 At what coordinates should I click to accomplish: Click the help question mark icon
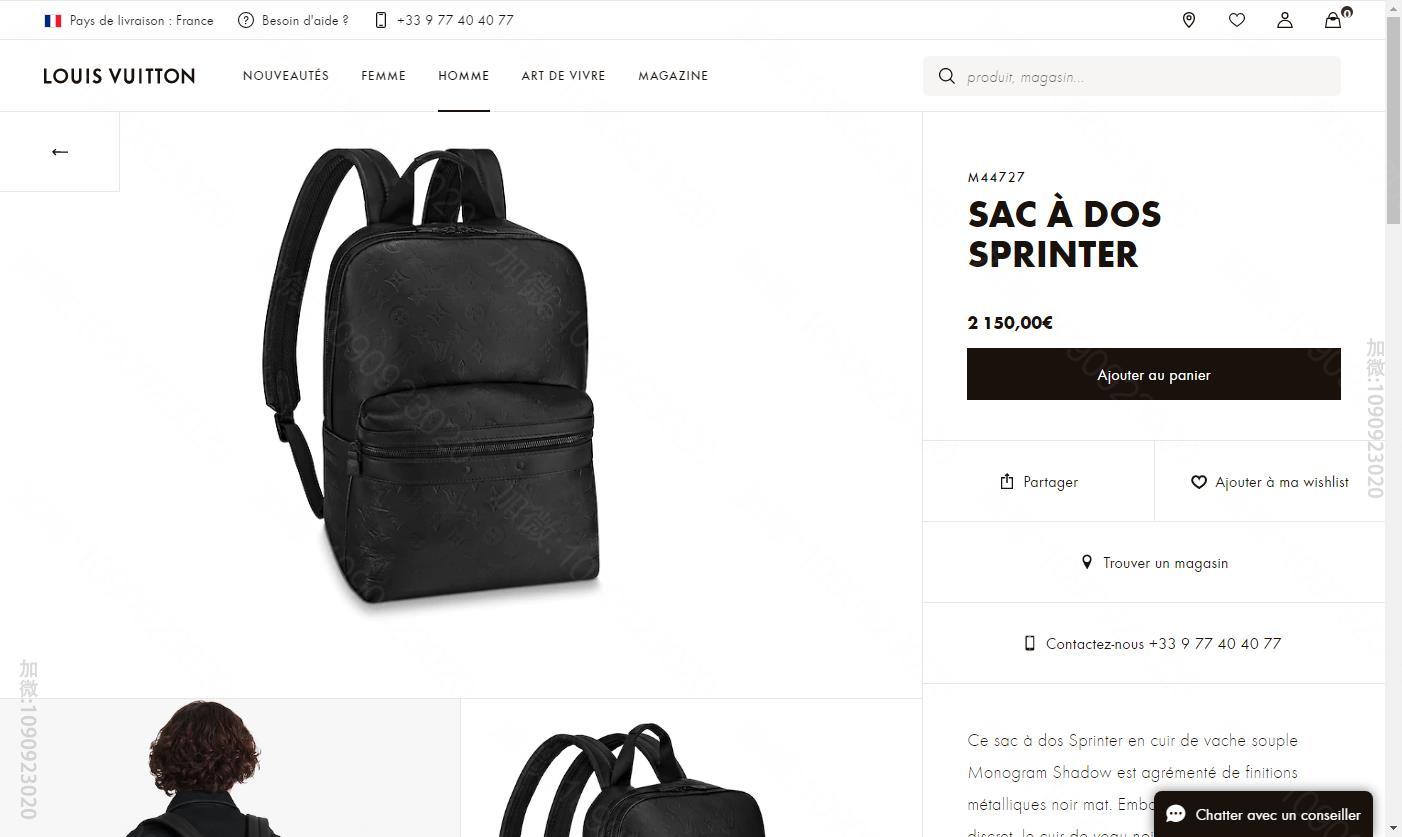click(x=246, y=20)
